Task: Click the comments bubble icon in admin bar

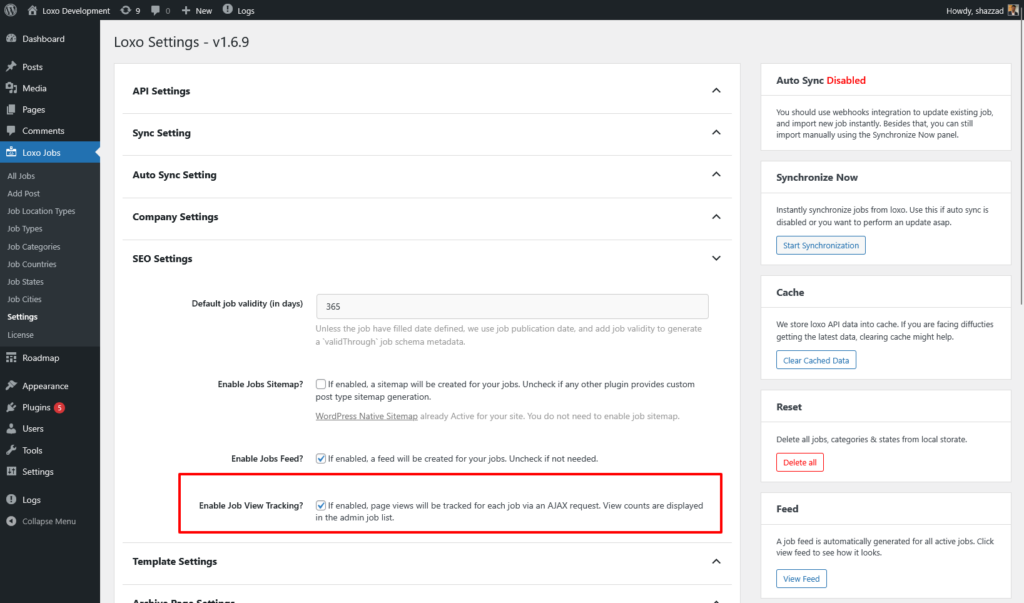Action: point(155,10)
